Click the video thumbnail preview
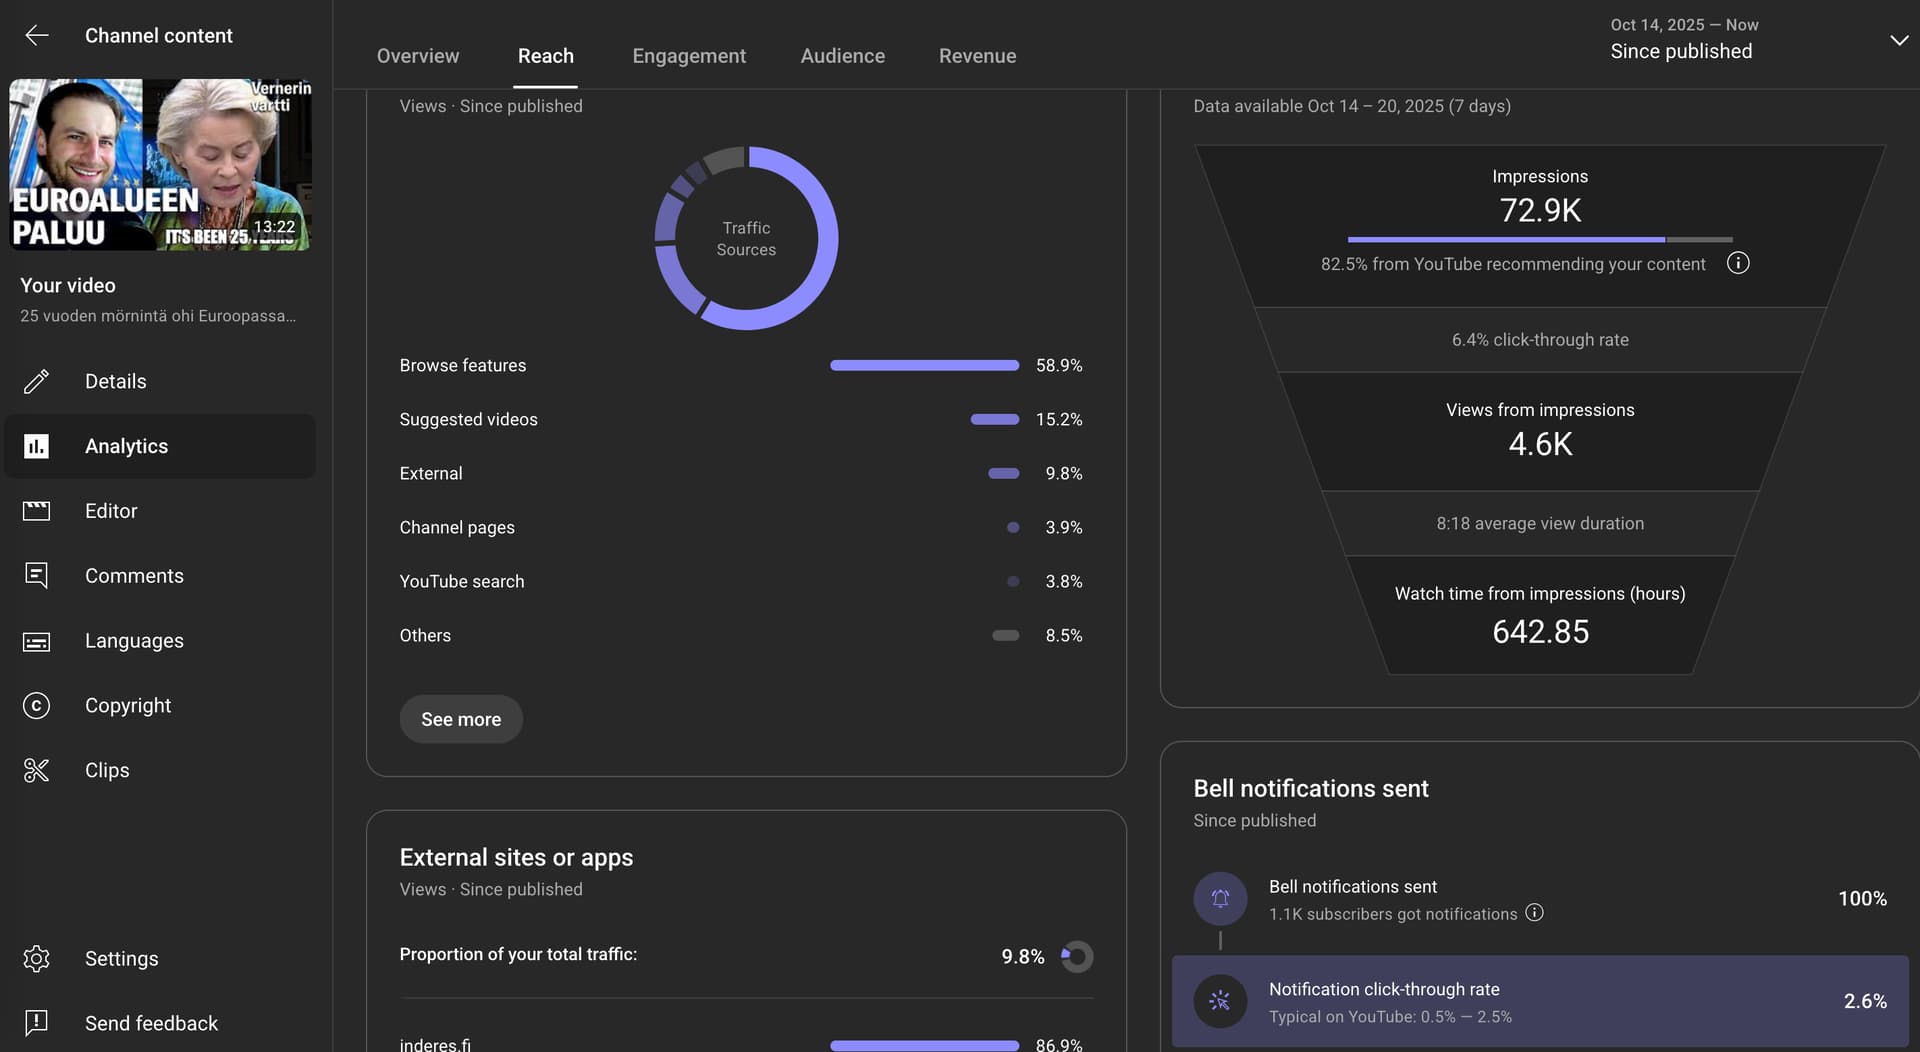The width and height of the screenshot is (1920, 1052). (x=160, y=165)
